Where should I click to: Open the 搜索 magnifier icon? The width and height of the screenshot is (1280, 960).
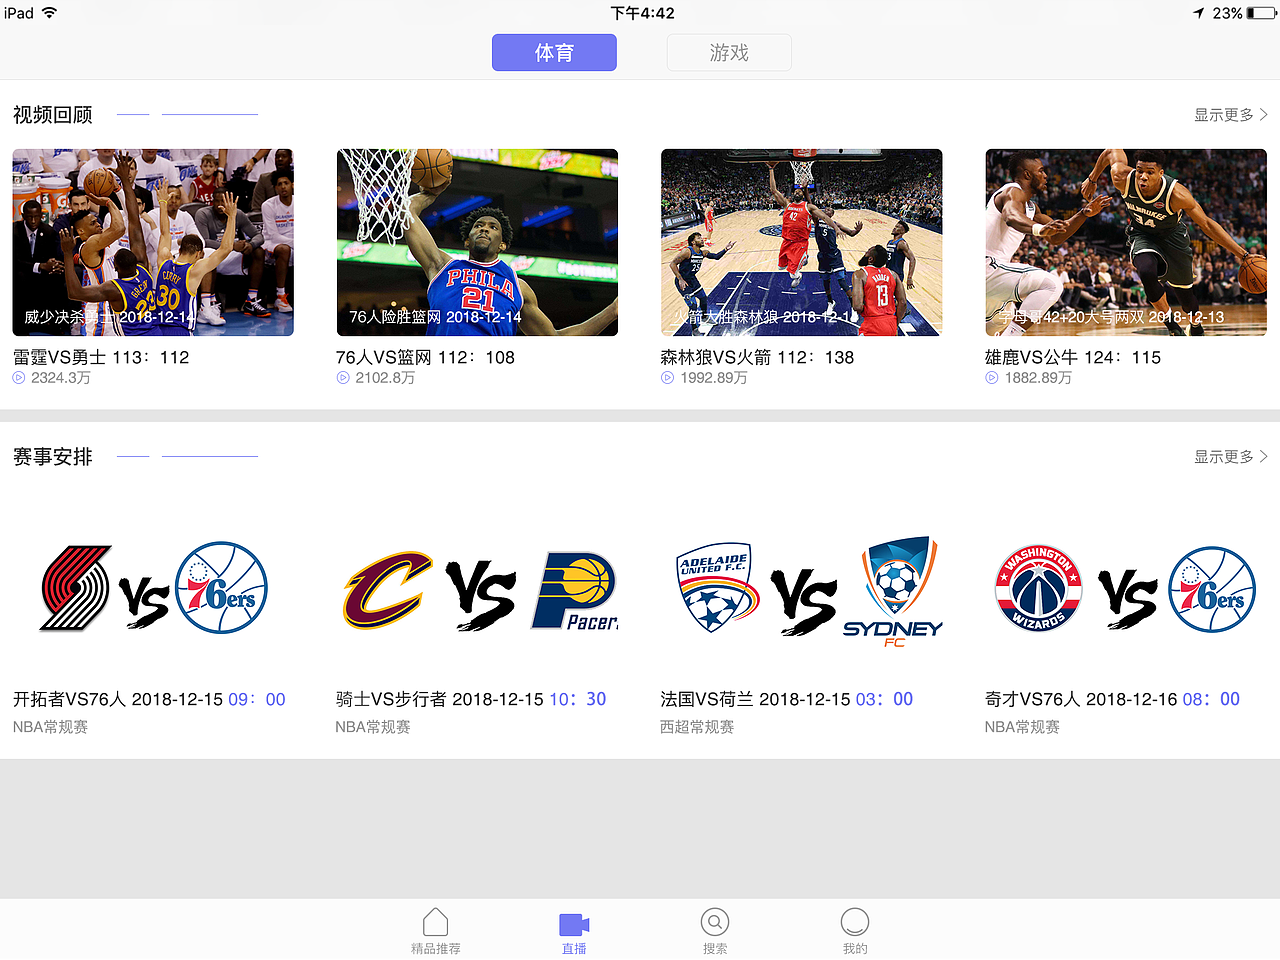point(715,922)
